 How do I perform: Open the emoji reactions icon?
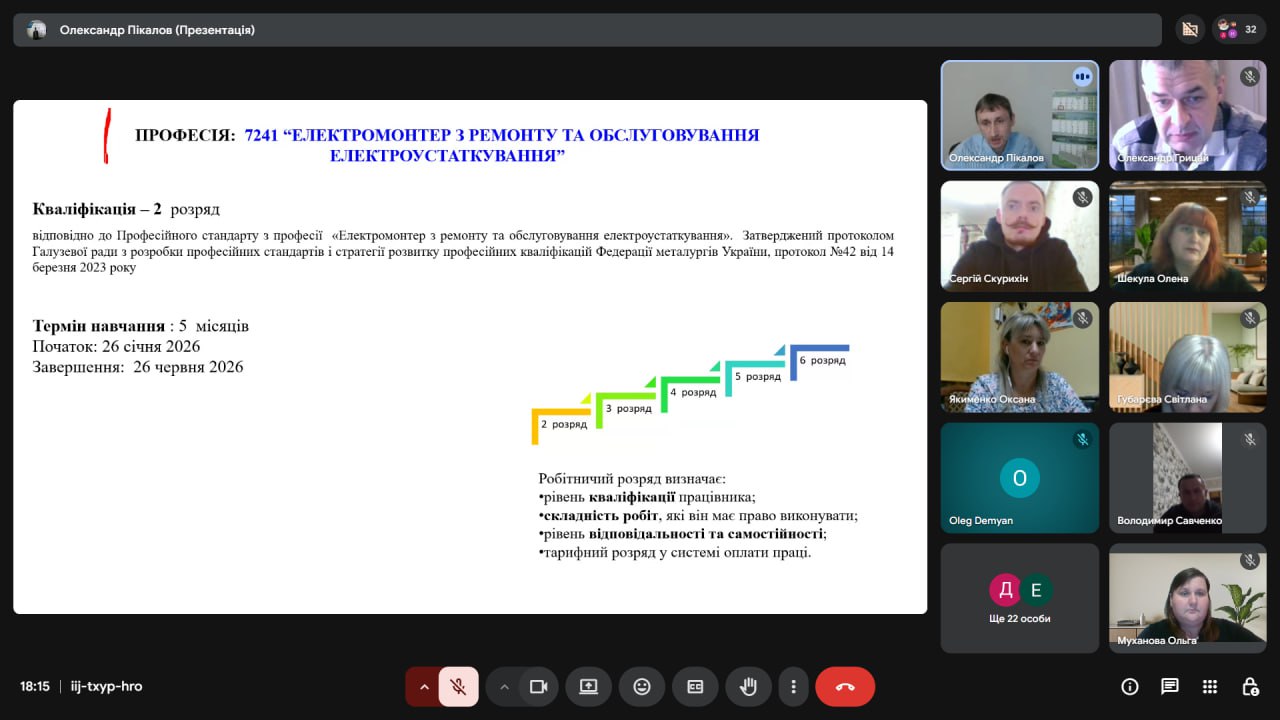click(x=642, y=687)
